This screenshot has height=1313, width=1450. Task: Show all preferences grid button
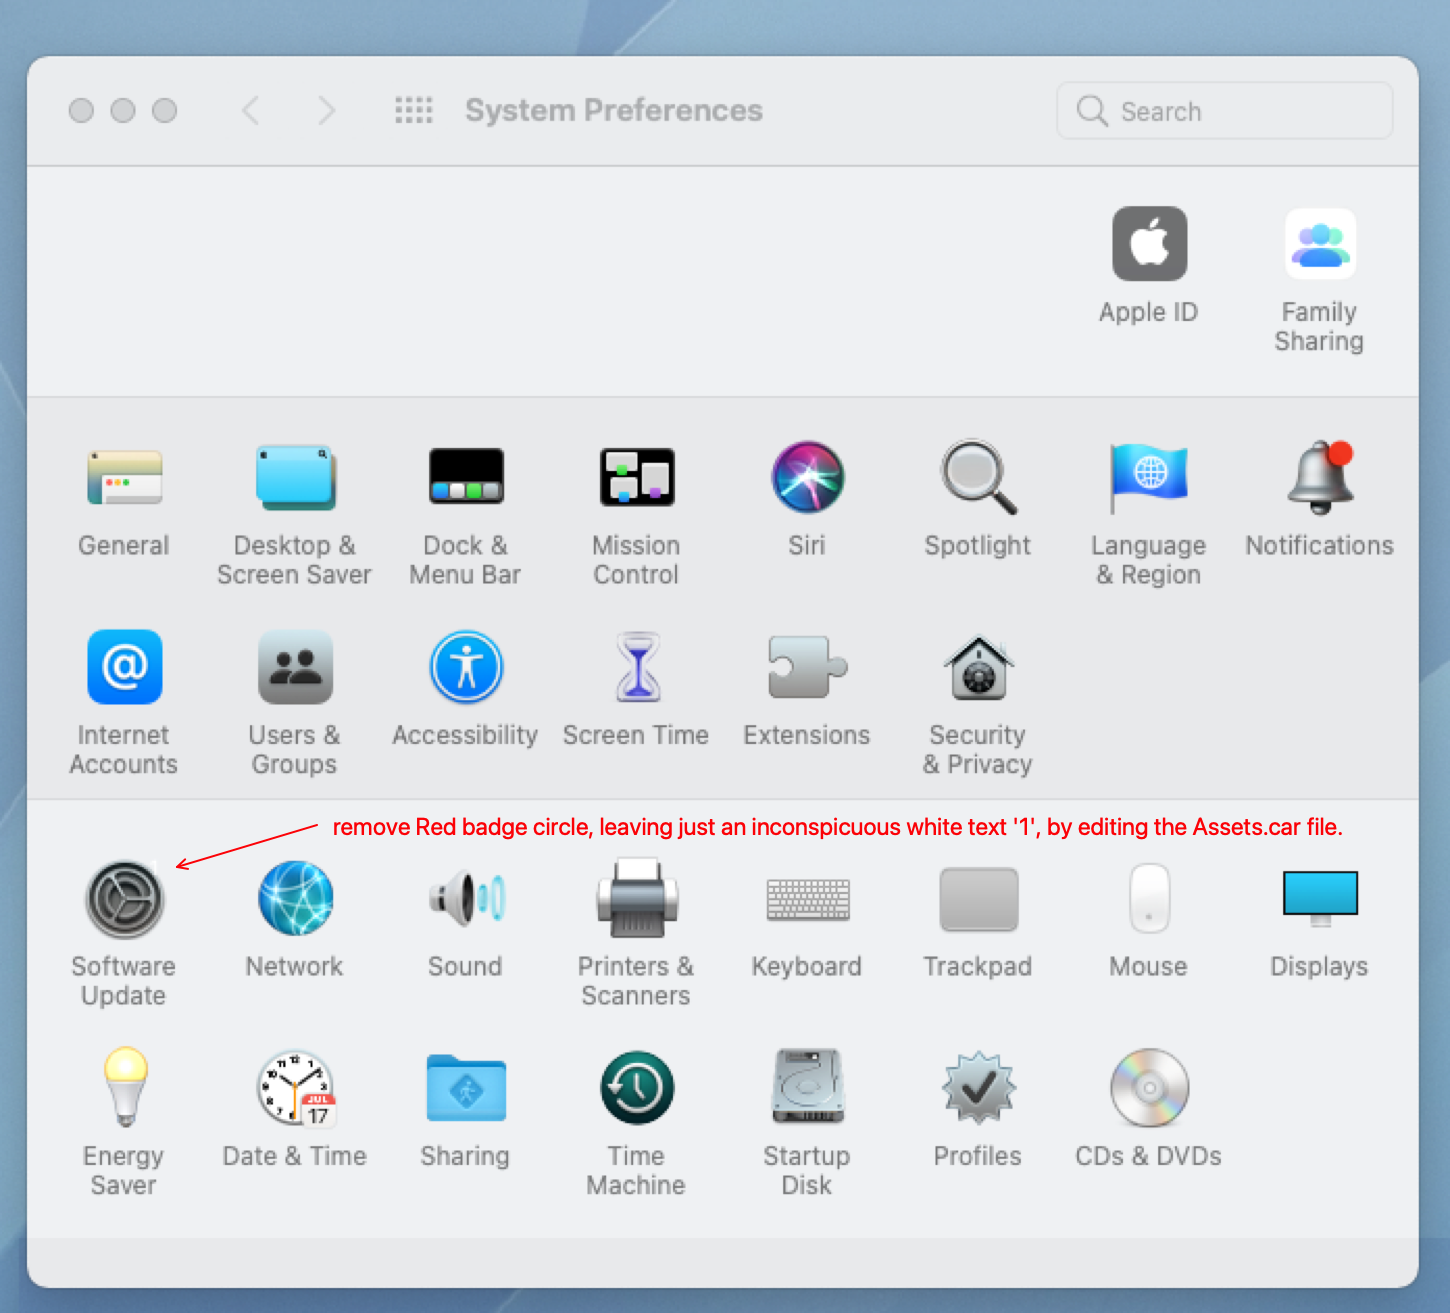click(x=414, y=110)
